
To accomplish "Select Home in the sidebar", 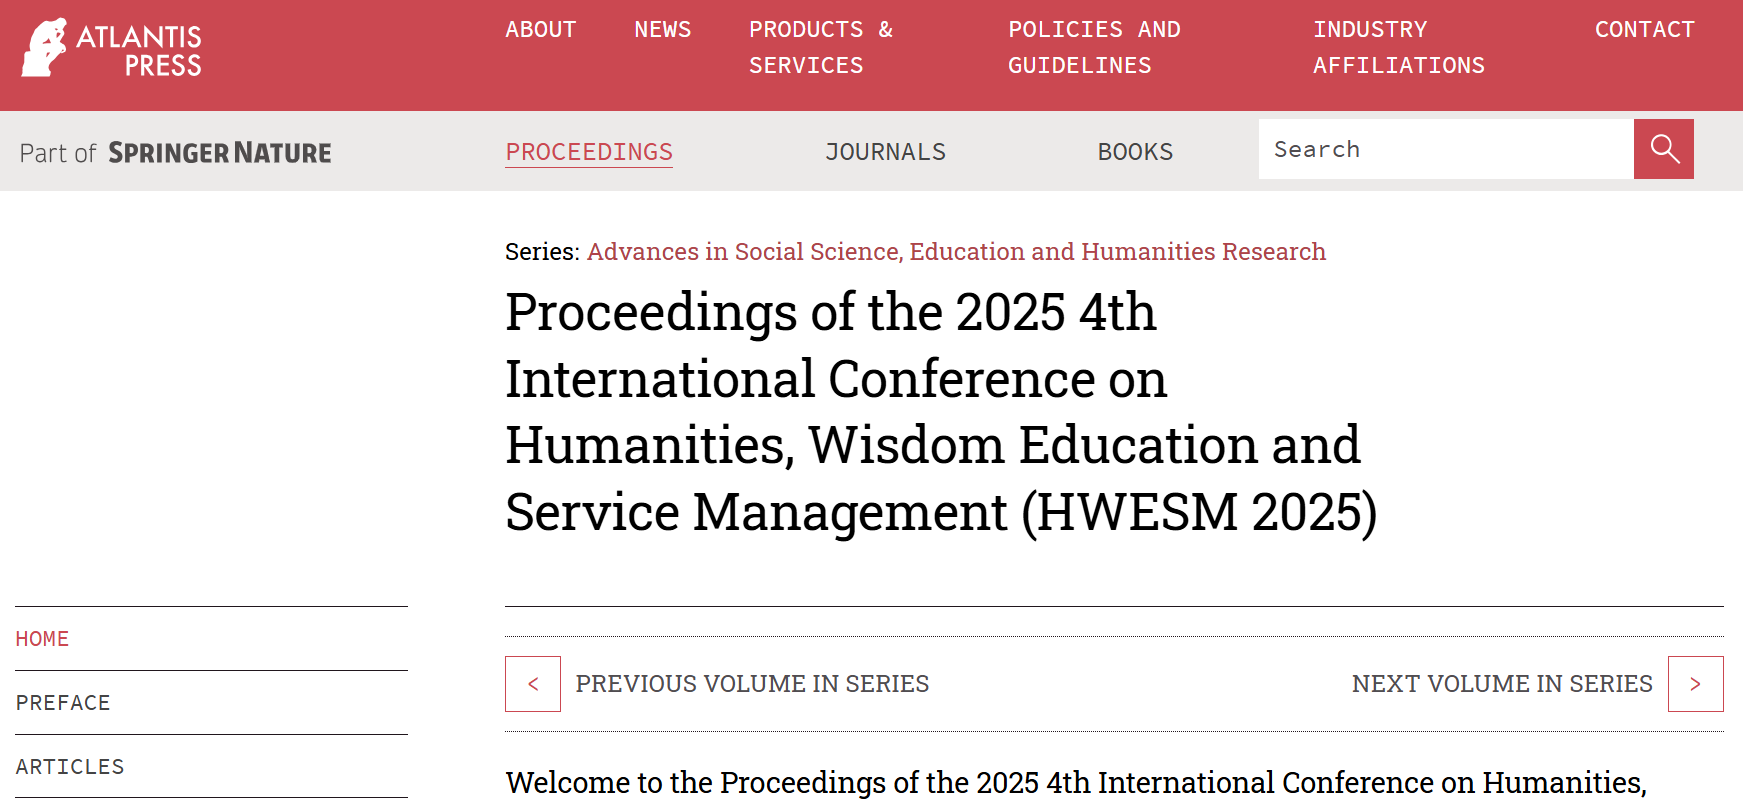I will (42, 639).
